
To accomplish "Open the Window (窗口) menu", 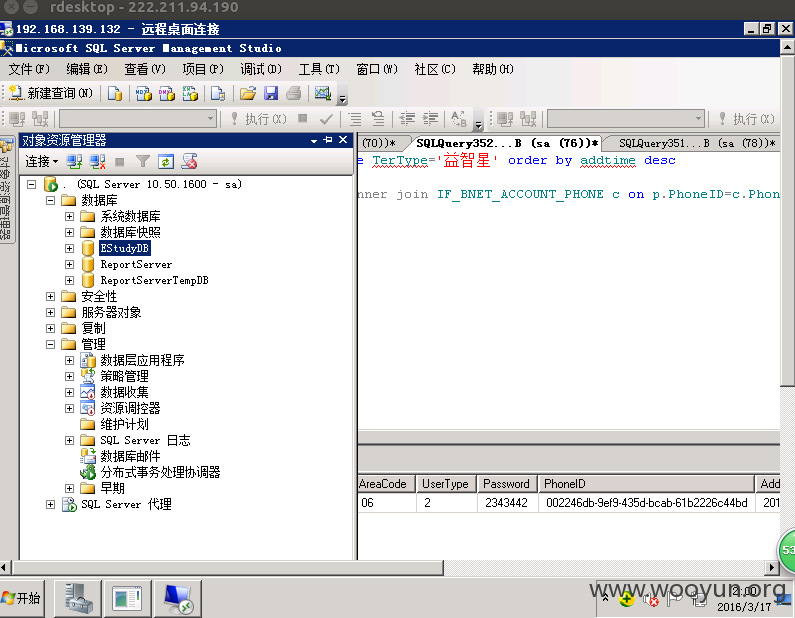I will (x=377, y=69).
